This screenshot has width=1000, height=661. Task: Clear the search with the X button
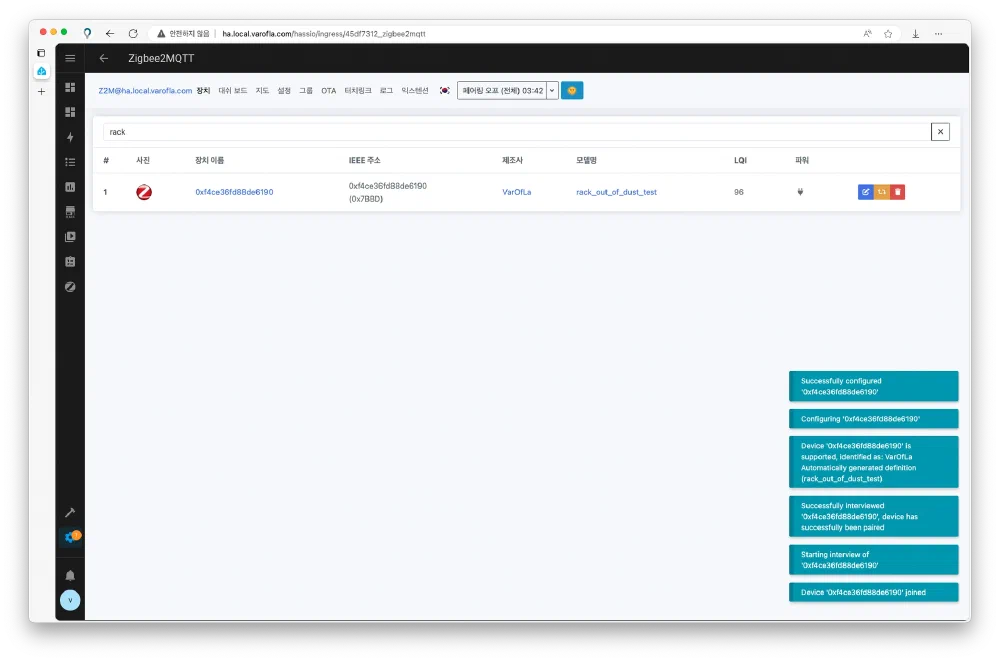point(940,131)
